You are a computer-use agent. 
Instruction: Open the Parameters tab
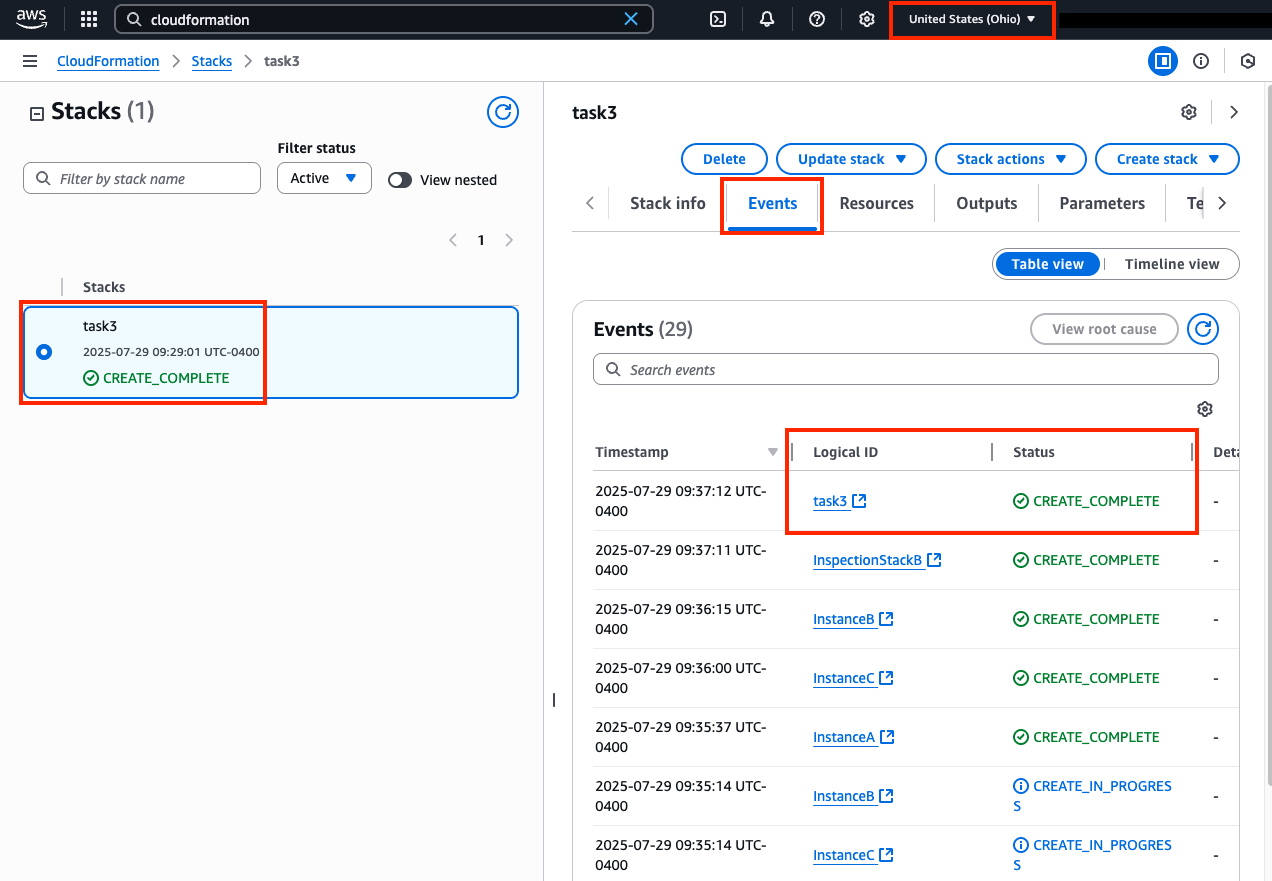(1102, 203)
